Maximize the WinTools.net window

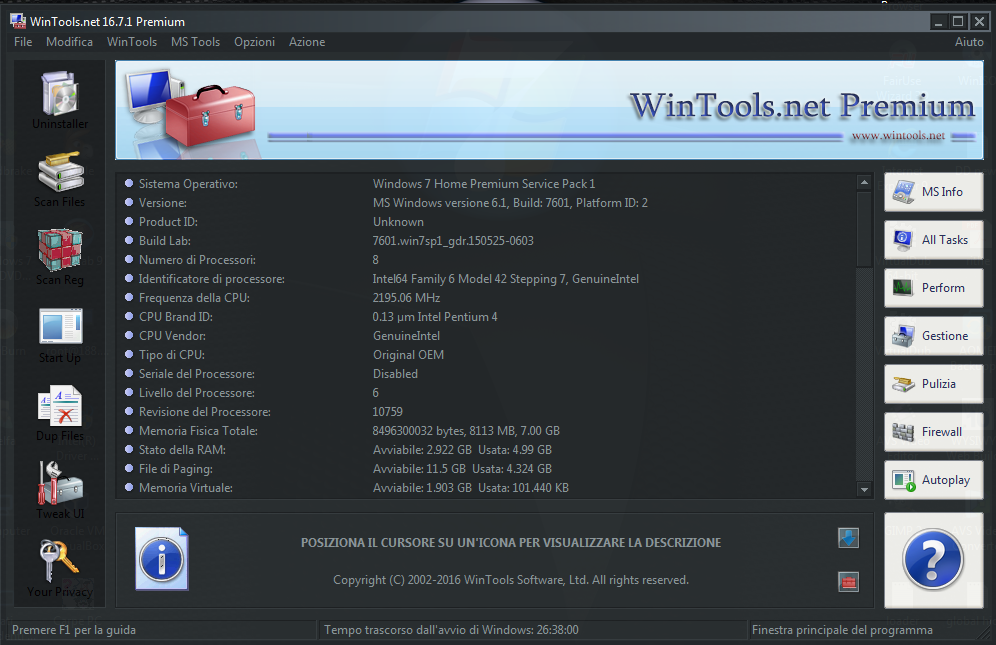pos(959,22)
